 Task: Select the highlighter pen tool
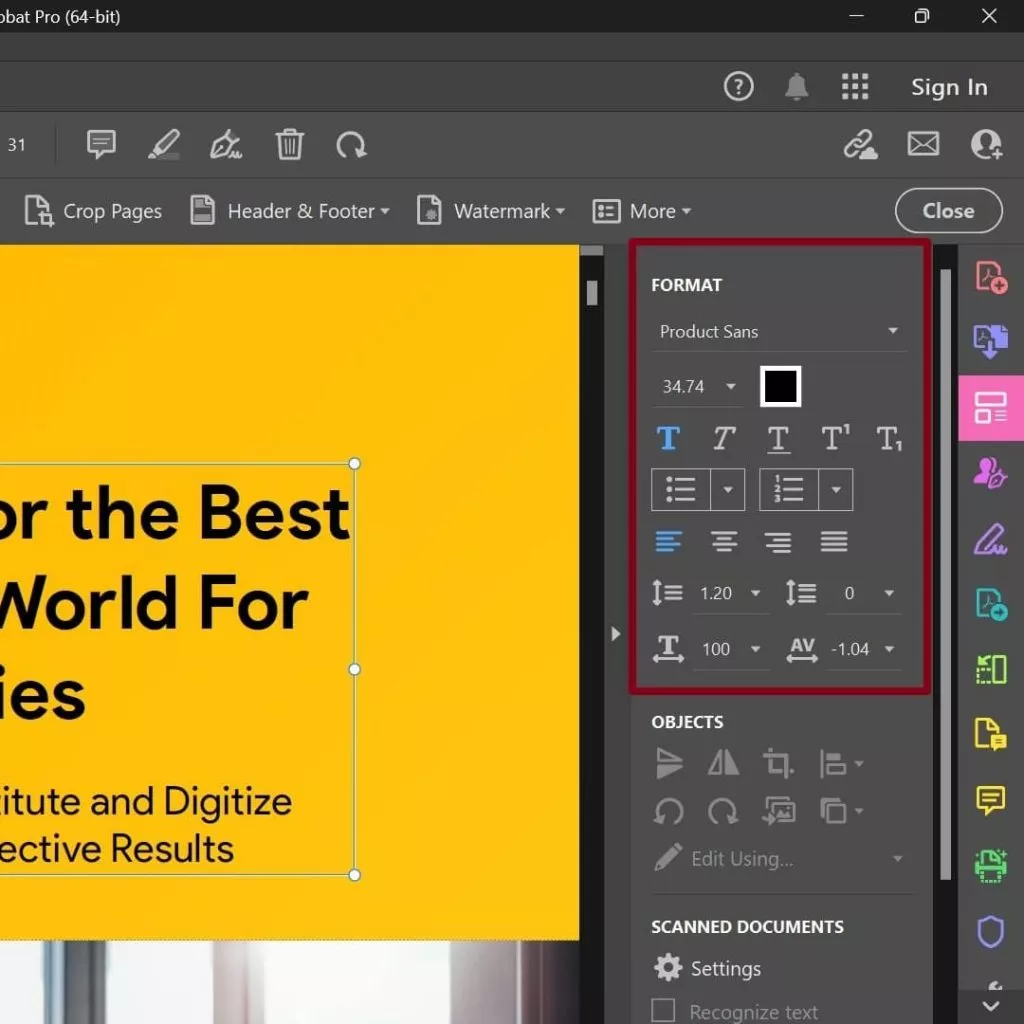163,145
